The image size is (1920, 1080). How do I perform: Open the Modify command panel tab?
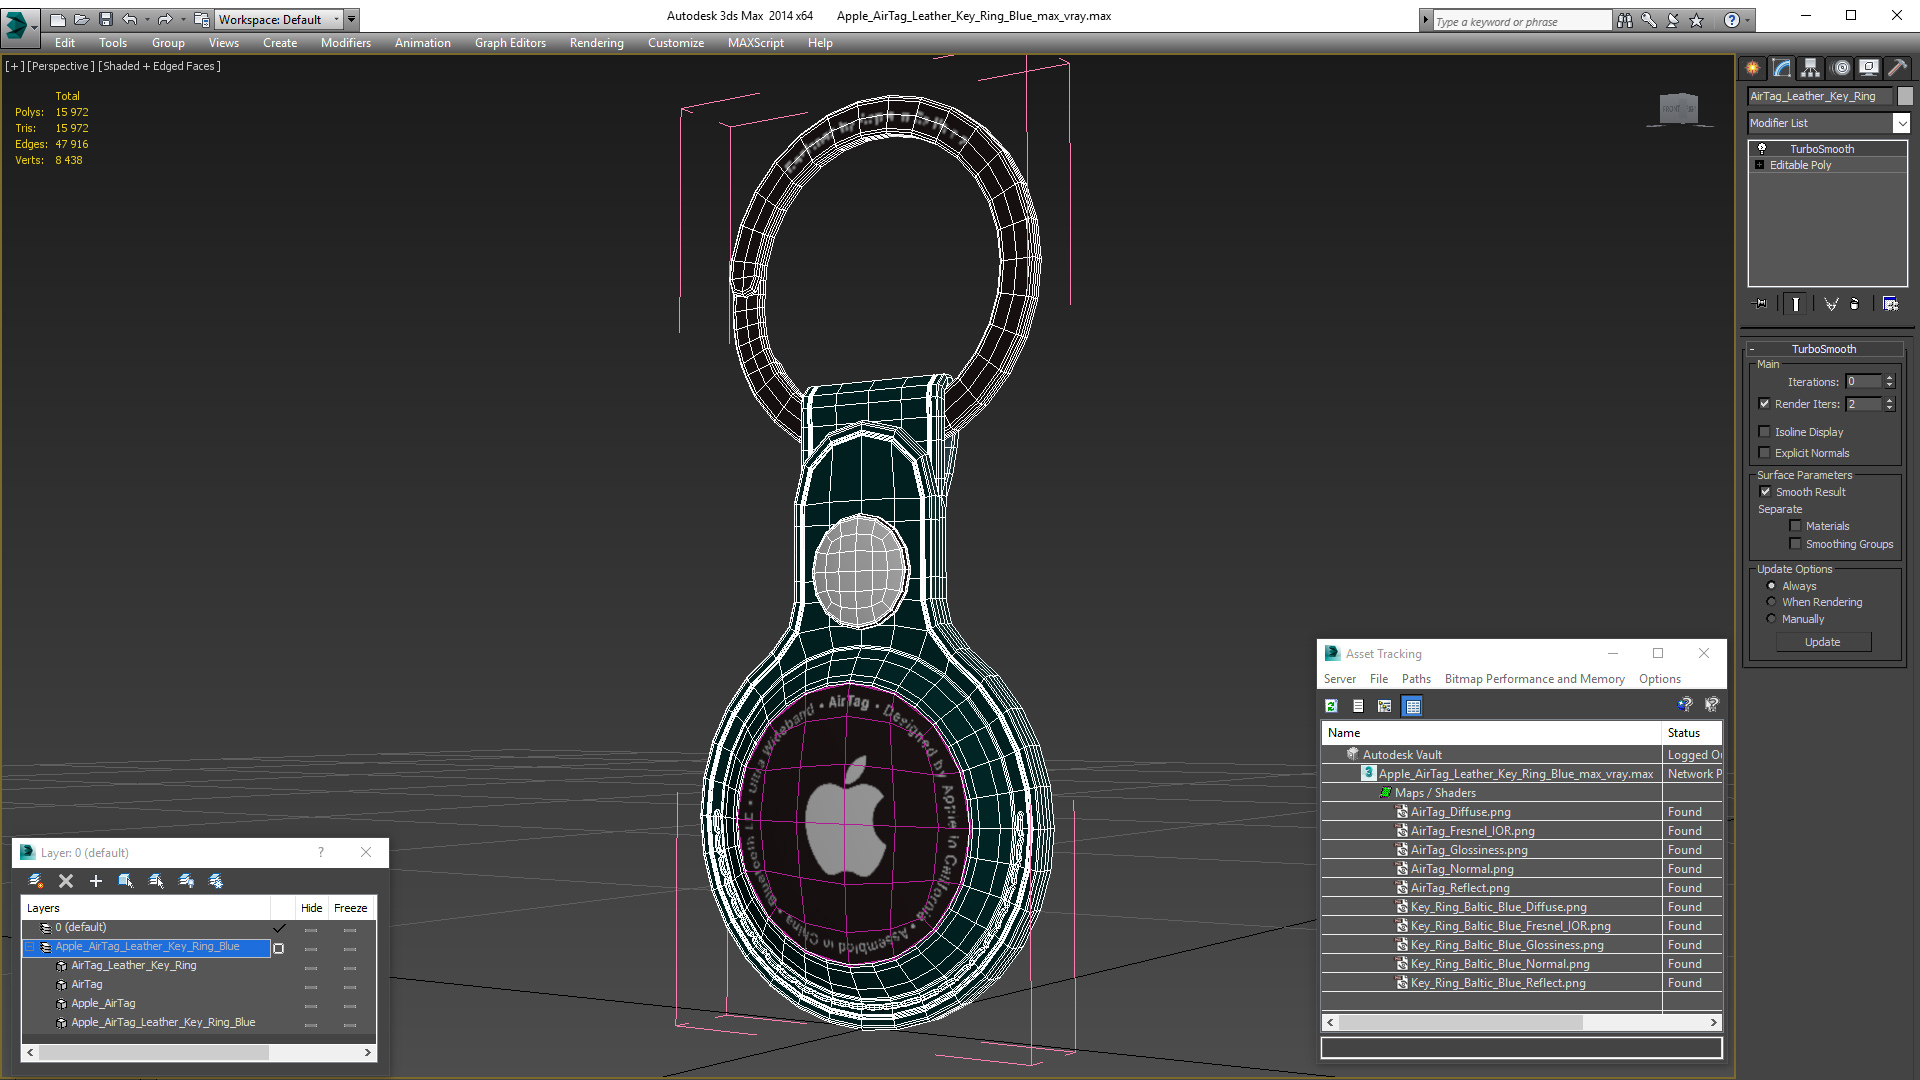1782,68
